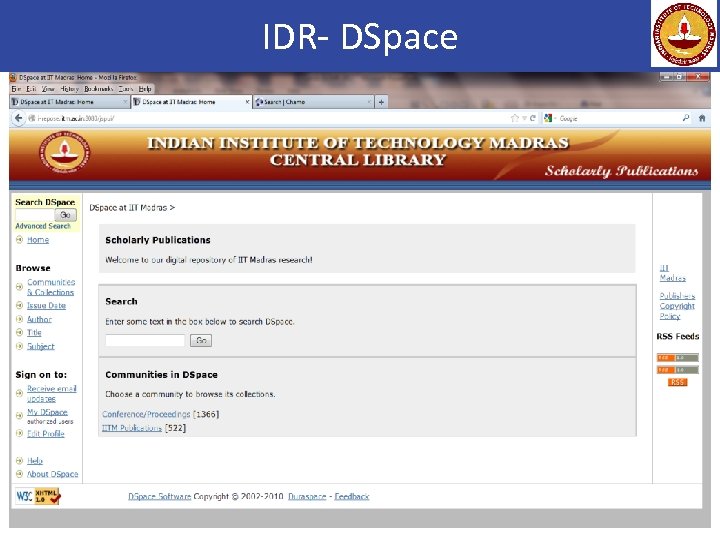Switch to the Search | Chamo tab
720x540 pixels.
(312, 102)
